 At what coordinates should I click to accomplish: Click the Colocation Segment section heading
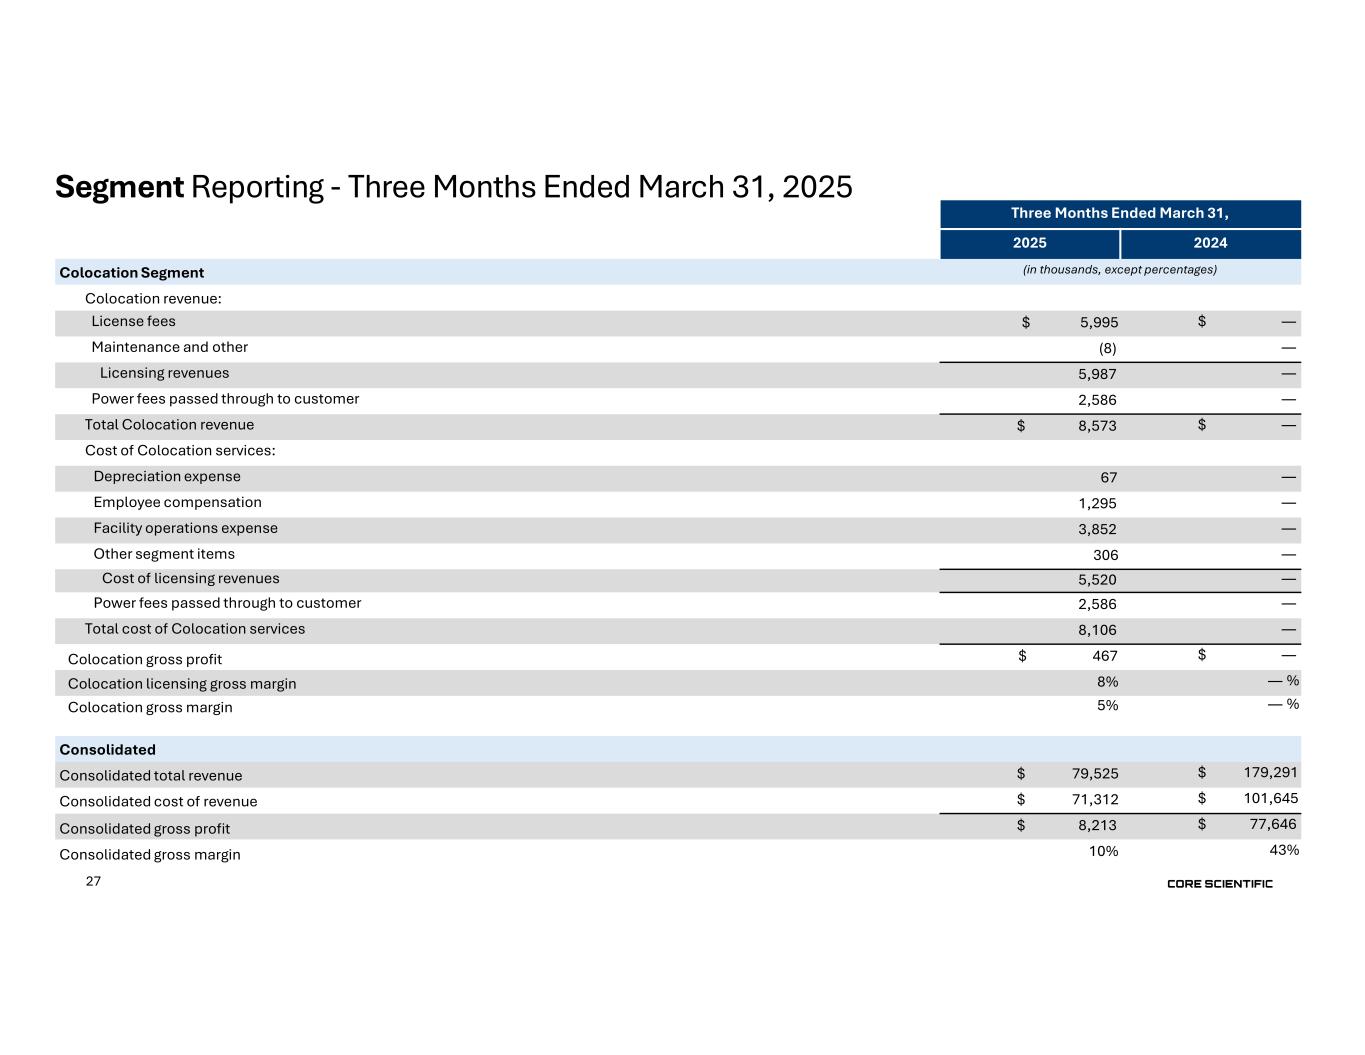click(131, 272)
